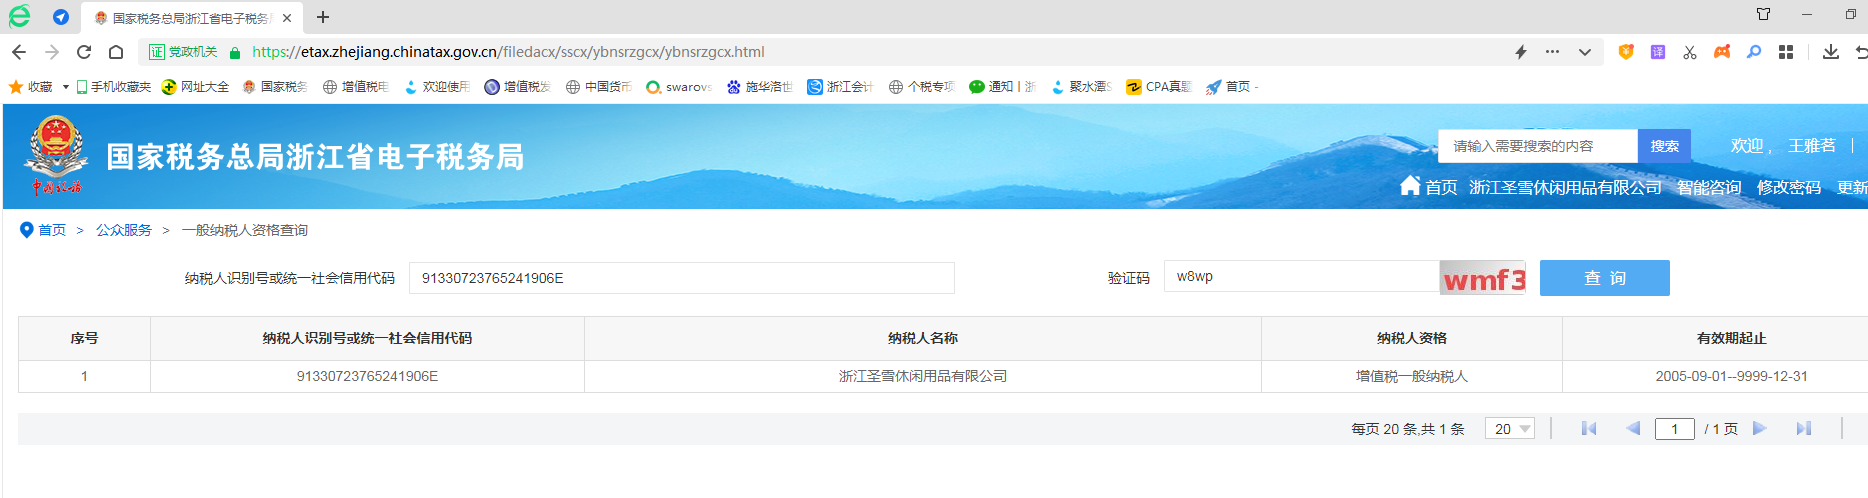Viewport: 1868px width, 498px height.
Task: Open a new browser tab
Action: [x=322, y=17]
